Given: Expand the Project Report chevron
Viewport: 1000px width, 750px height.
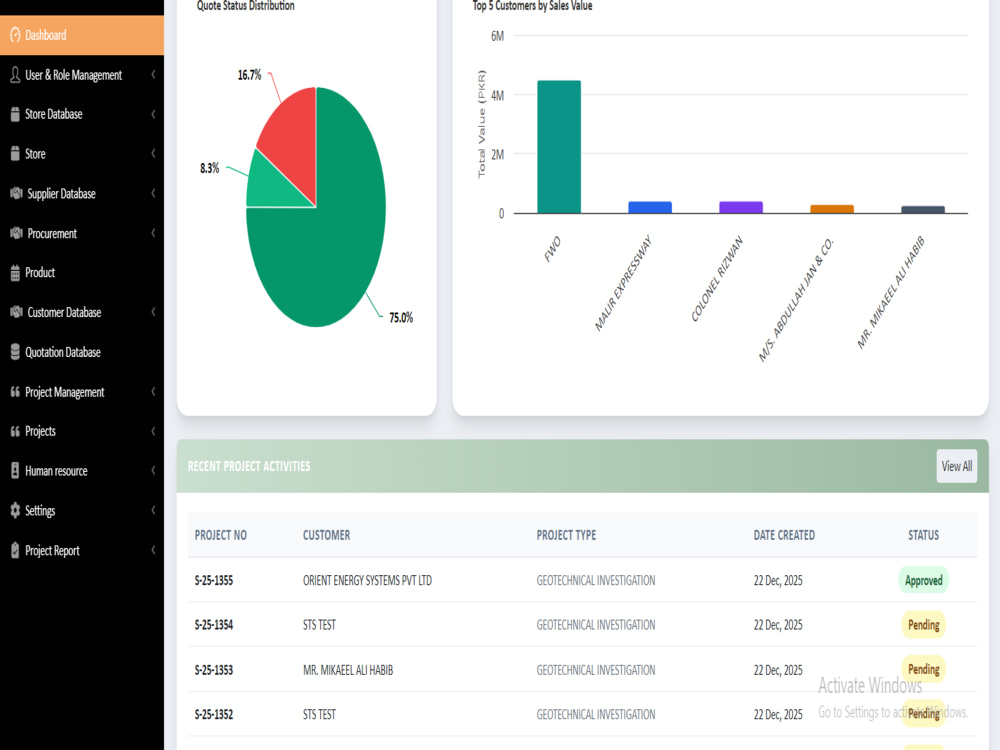Looking at the screenshot, I should pos(153,550).
